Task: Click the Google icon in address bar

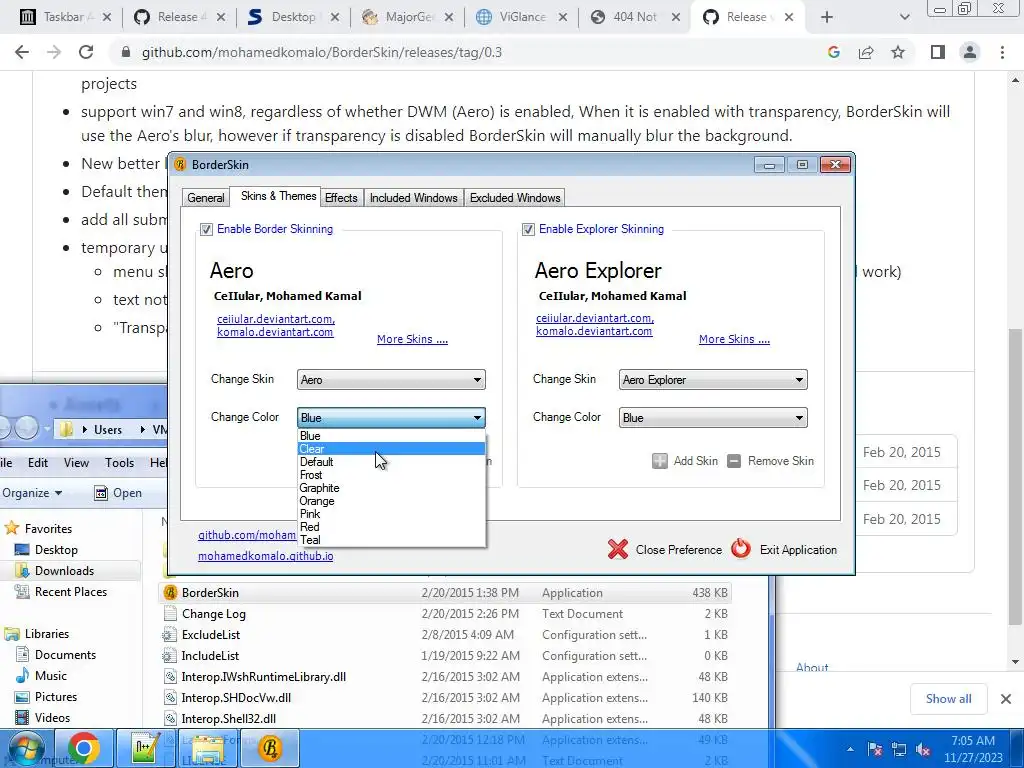Action: 833,52
